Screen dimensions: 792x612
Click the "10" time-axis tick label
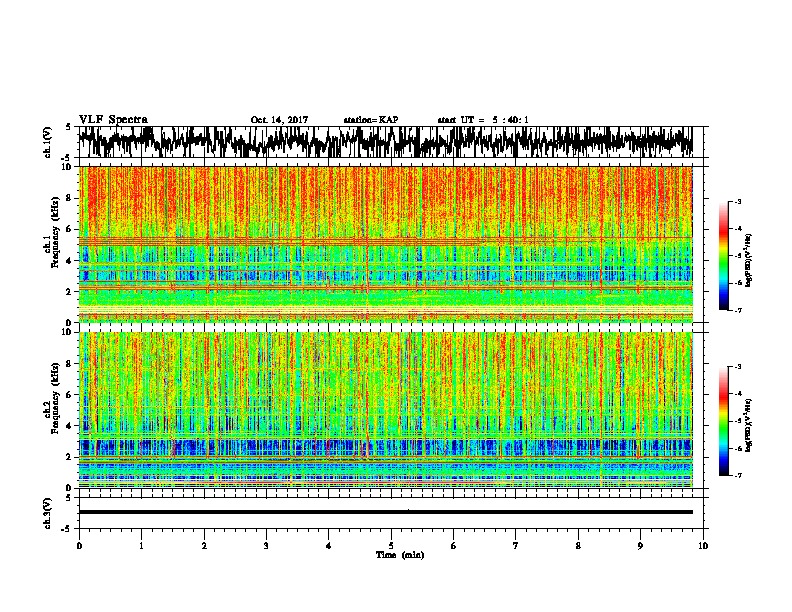703,546
